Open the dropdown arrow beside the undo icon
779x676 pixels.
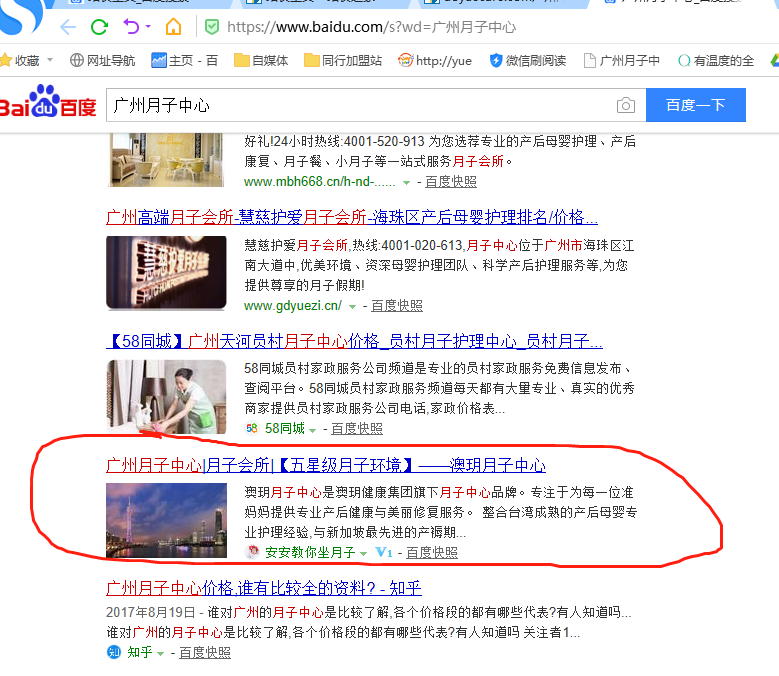(x=148, y=26)
